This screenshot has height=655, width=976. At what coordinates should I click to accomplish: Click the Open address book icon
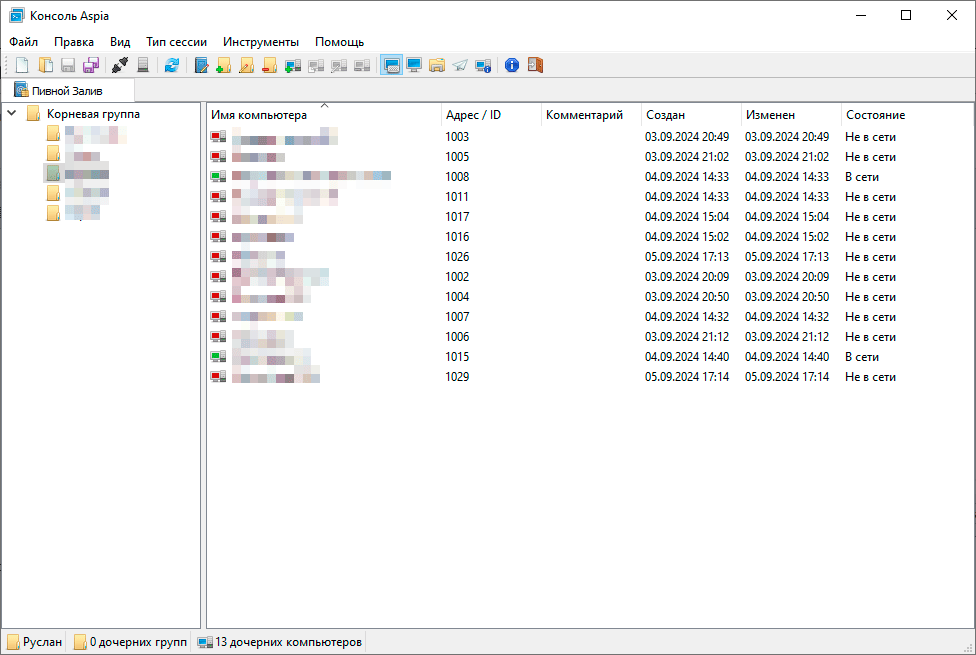(45, 66)
